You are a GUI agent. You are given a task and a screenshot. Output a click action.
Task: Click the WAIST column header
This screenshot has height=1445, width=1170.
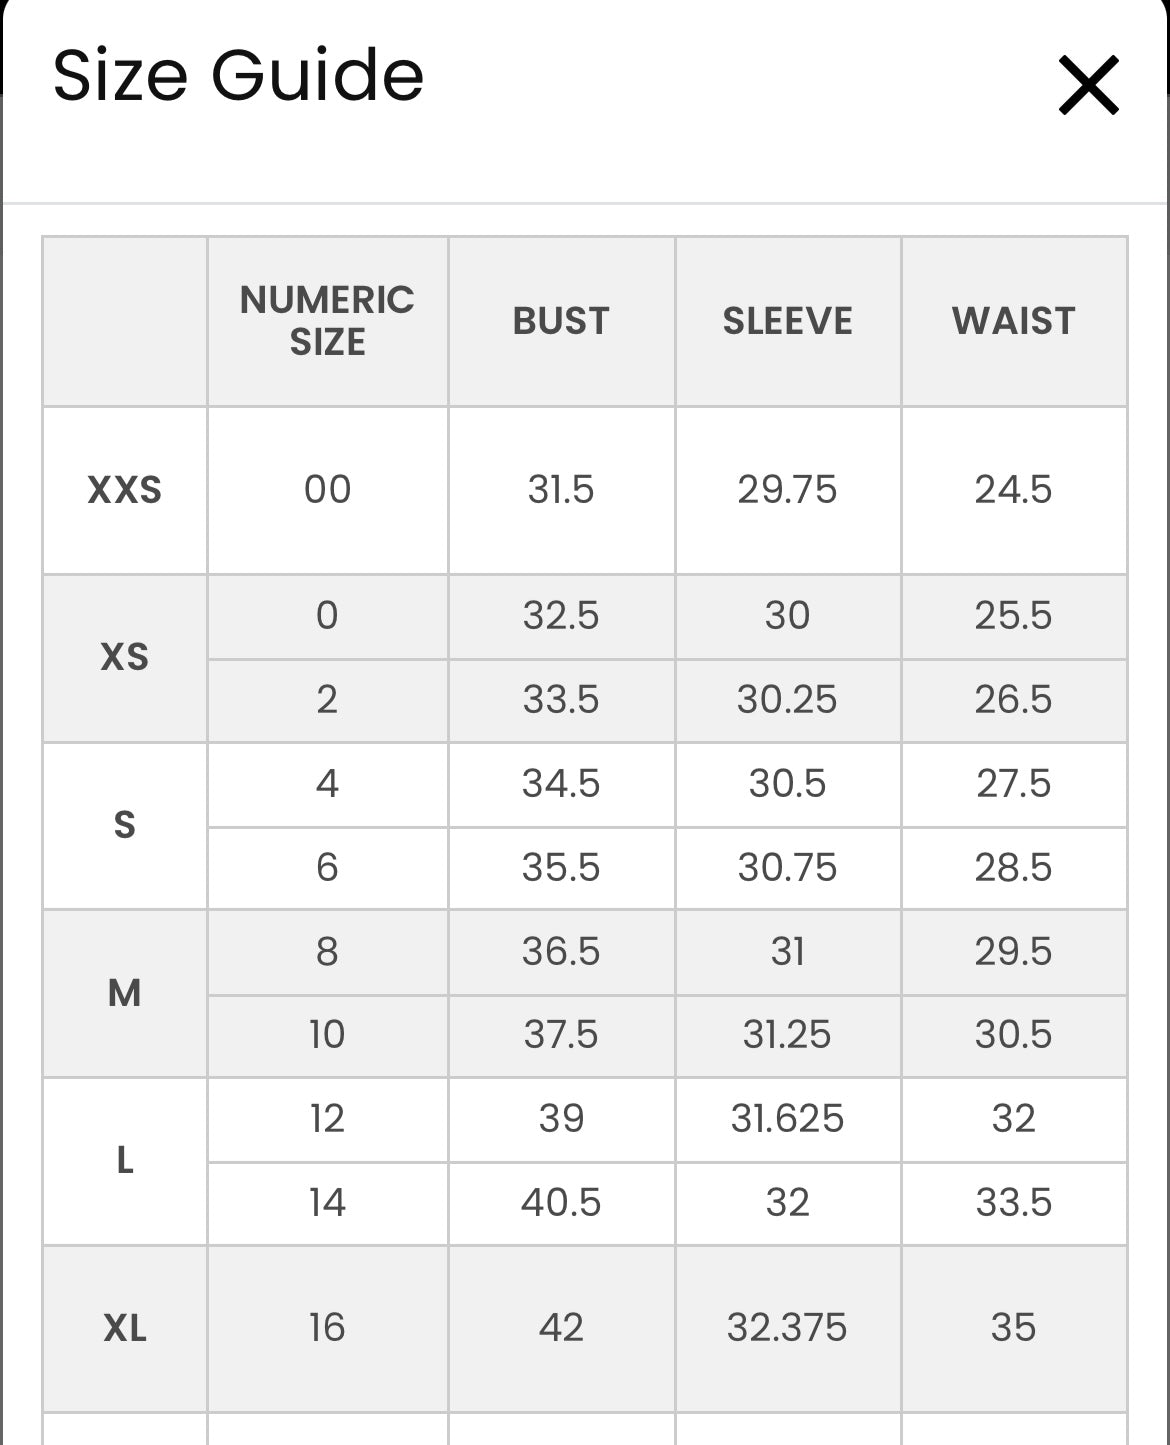[x=1013, y=321]
